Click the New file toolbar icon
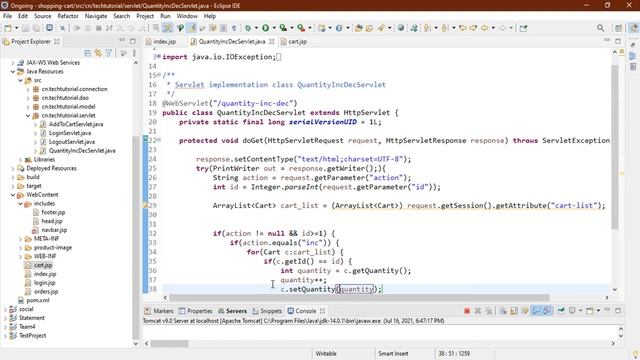 coord(8,28)
